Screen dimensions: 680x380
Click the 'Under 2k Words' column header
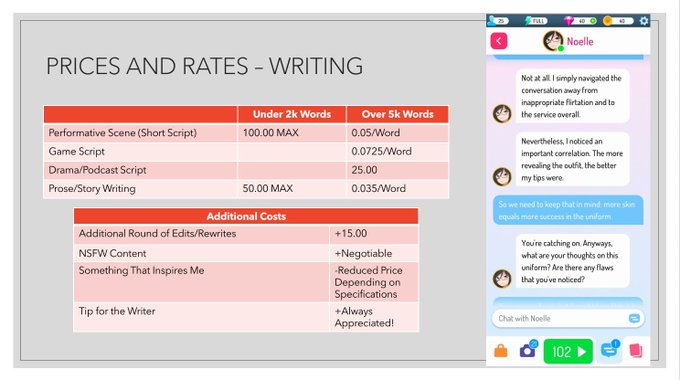click(292, 114)
